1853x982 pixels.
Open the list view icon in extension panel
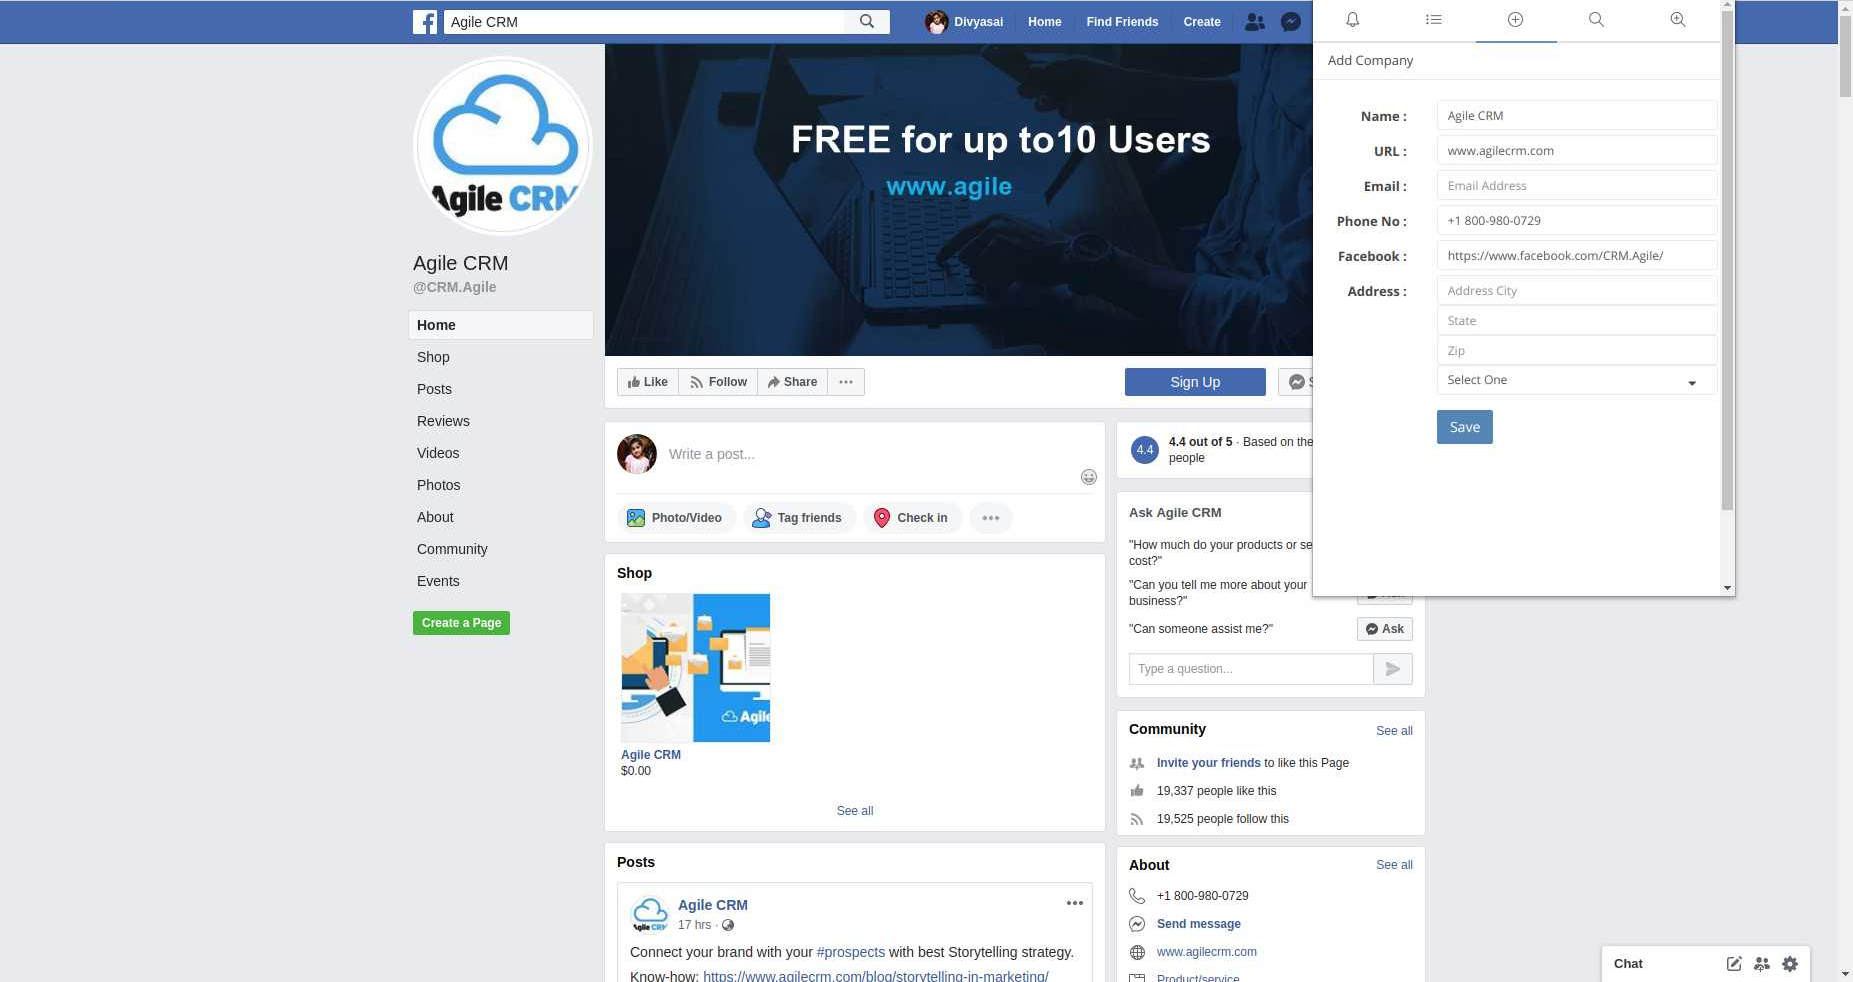click(x=1434, y=20)
